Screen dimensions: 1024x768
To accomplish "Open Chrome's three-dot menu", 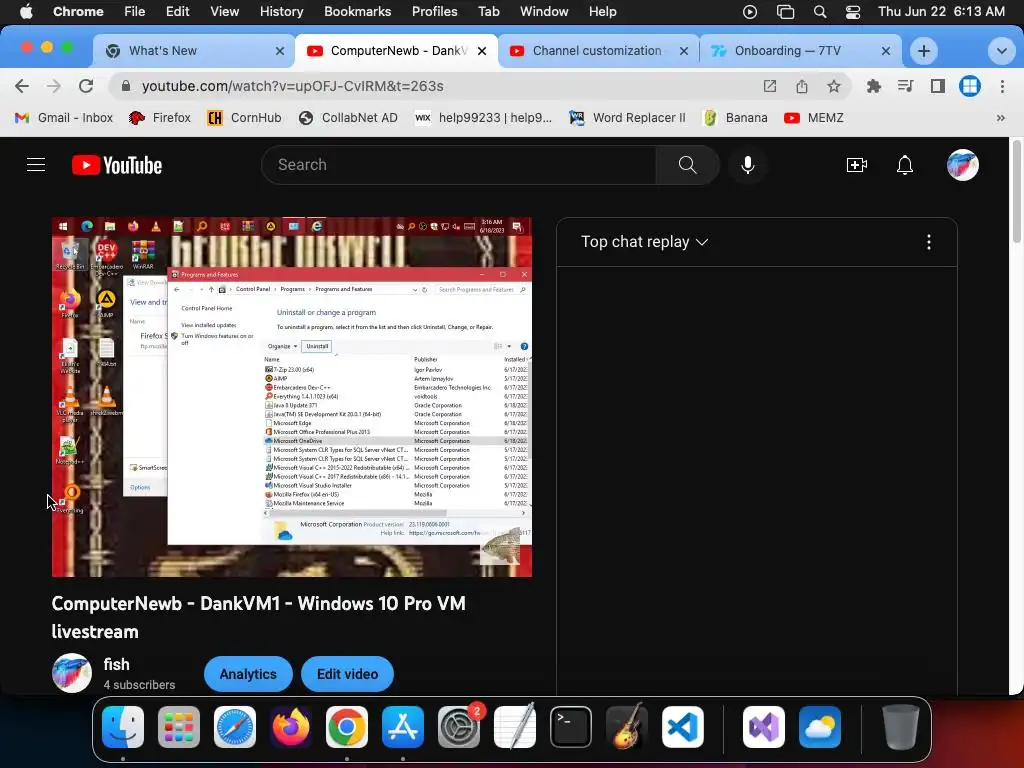I will point(1002,86).
